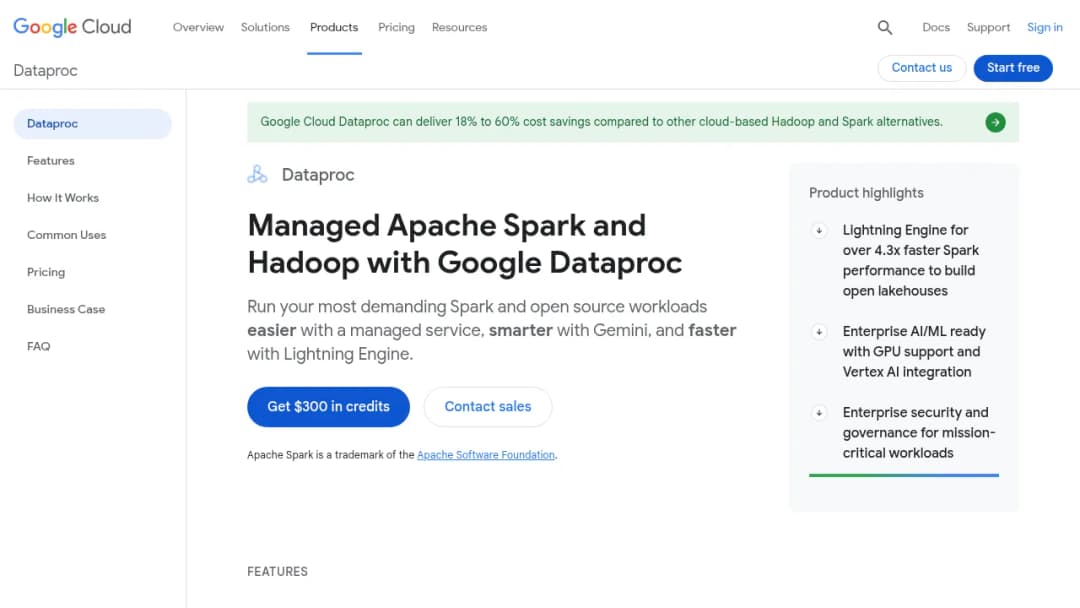Viewport: 1080px width, 608px height.
Task: Click the Product highlights heading
Action: pos(866,193)
